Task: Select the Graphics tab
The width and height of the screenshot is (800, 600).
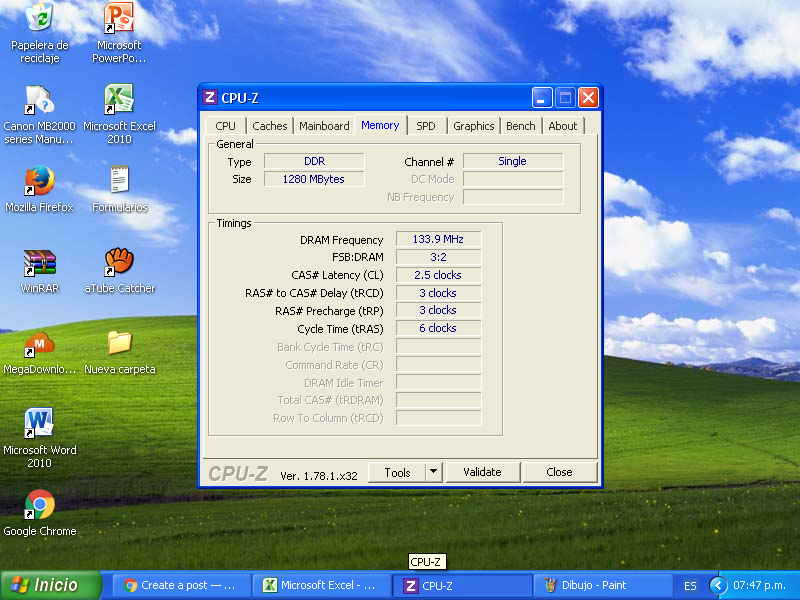Action: [473, 126]
